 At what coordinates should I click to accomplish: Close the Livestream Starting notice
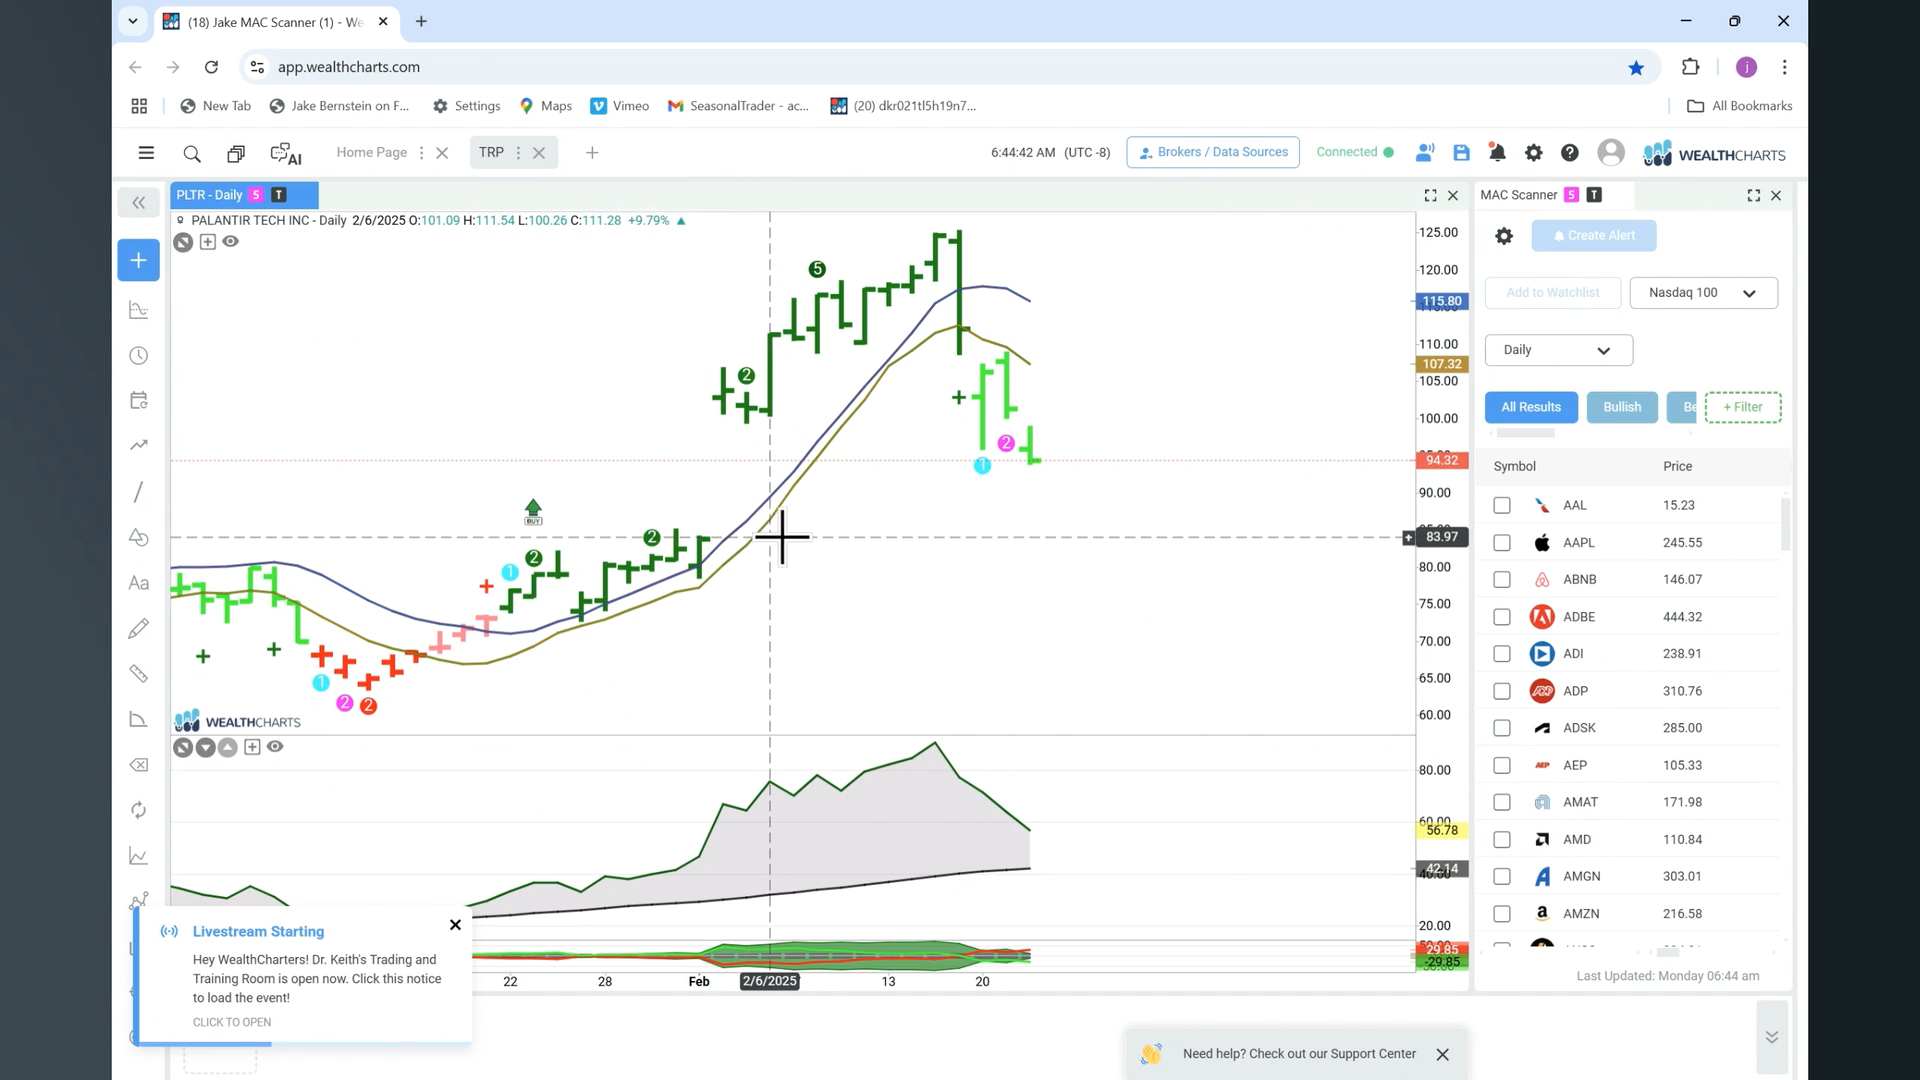pos(455,925)
